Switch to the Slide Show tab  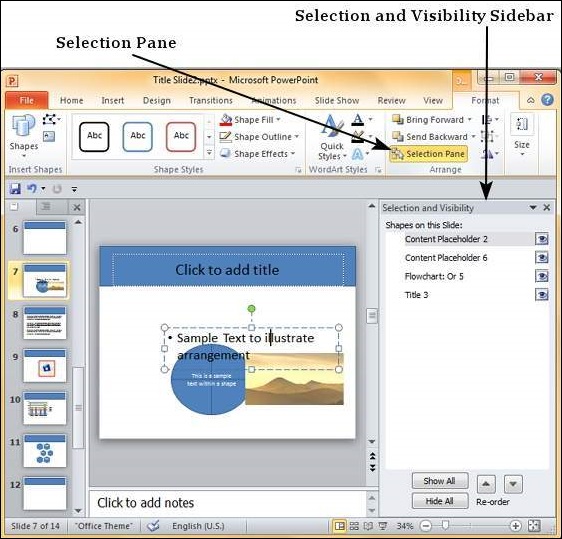[x=337, y=100]
